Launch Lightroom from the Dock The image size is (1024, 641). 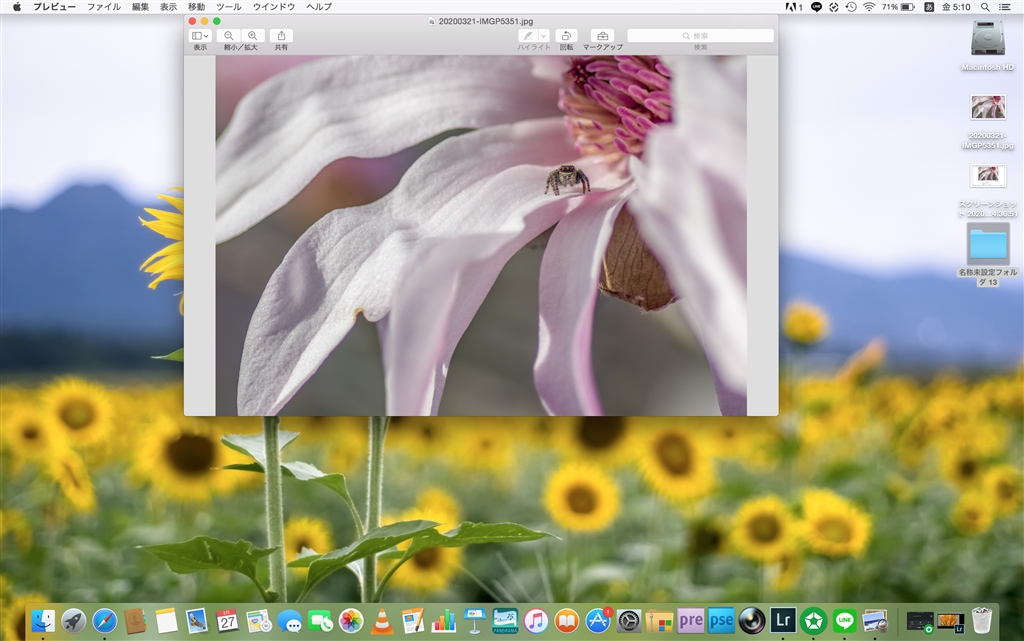tap(783, 620)
